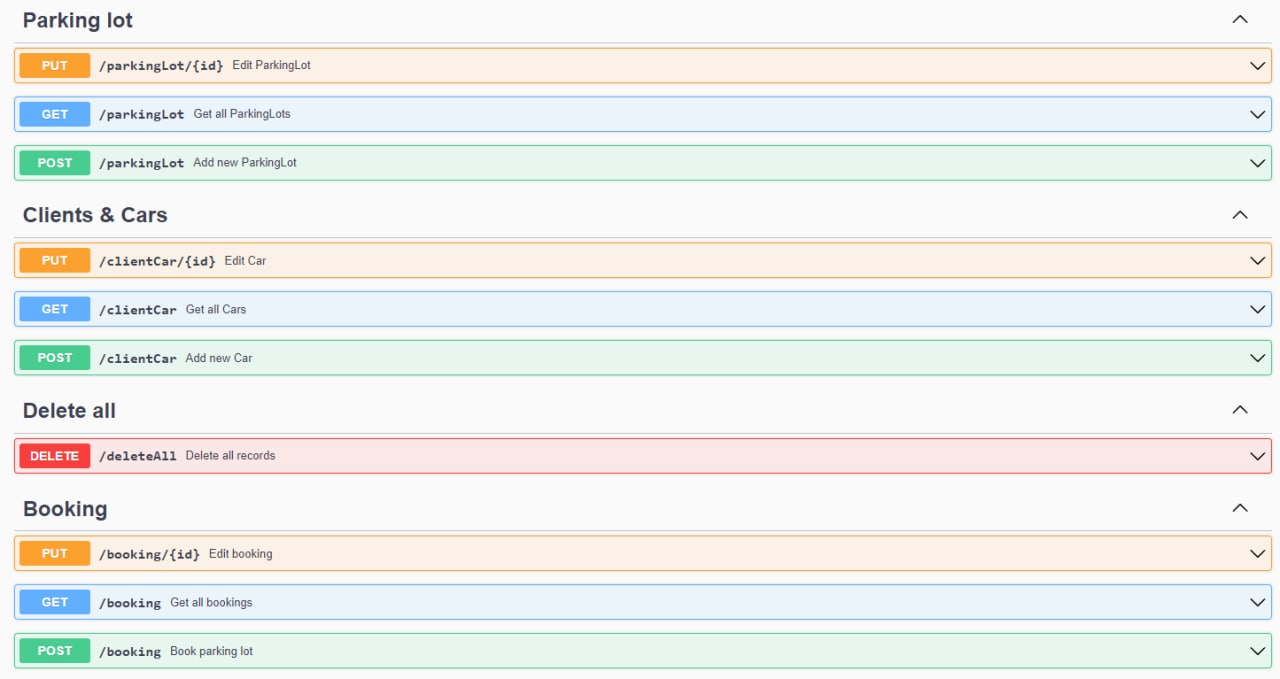Select the Booking section heading

[65, 509]
